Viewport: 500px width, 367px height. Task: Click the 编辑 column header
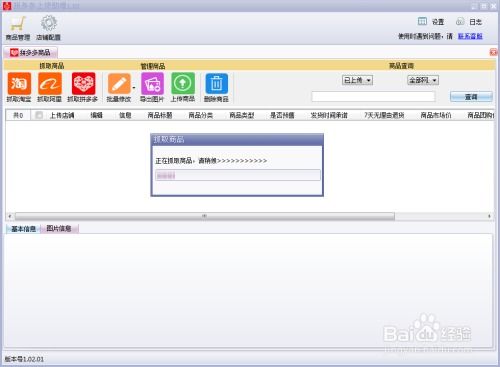[x=96, y=115]
